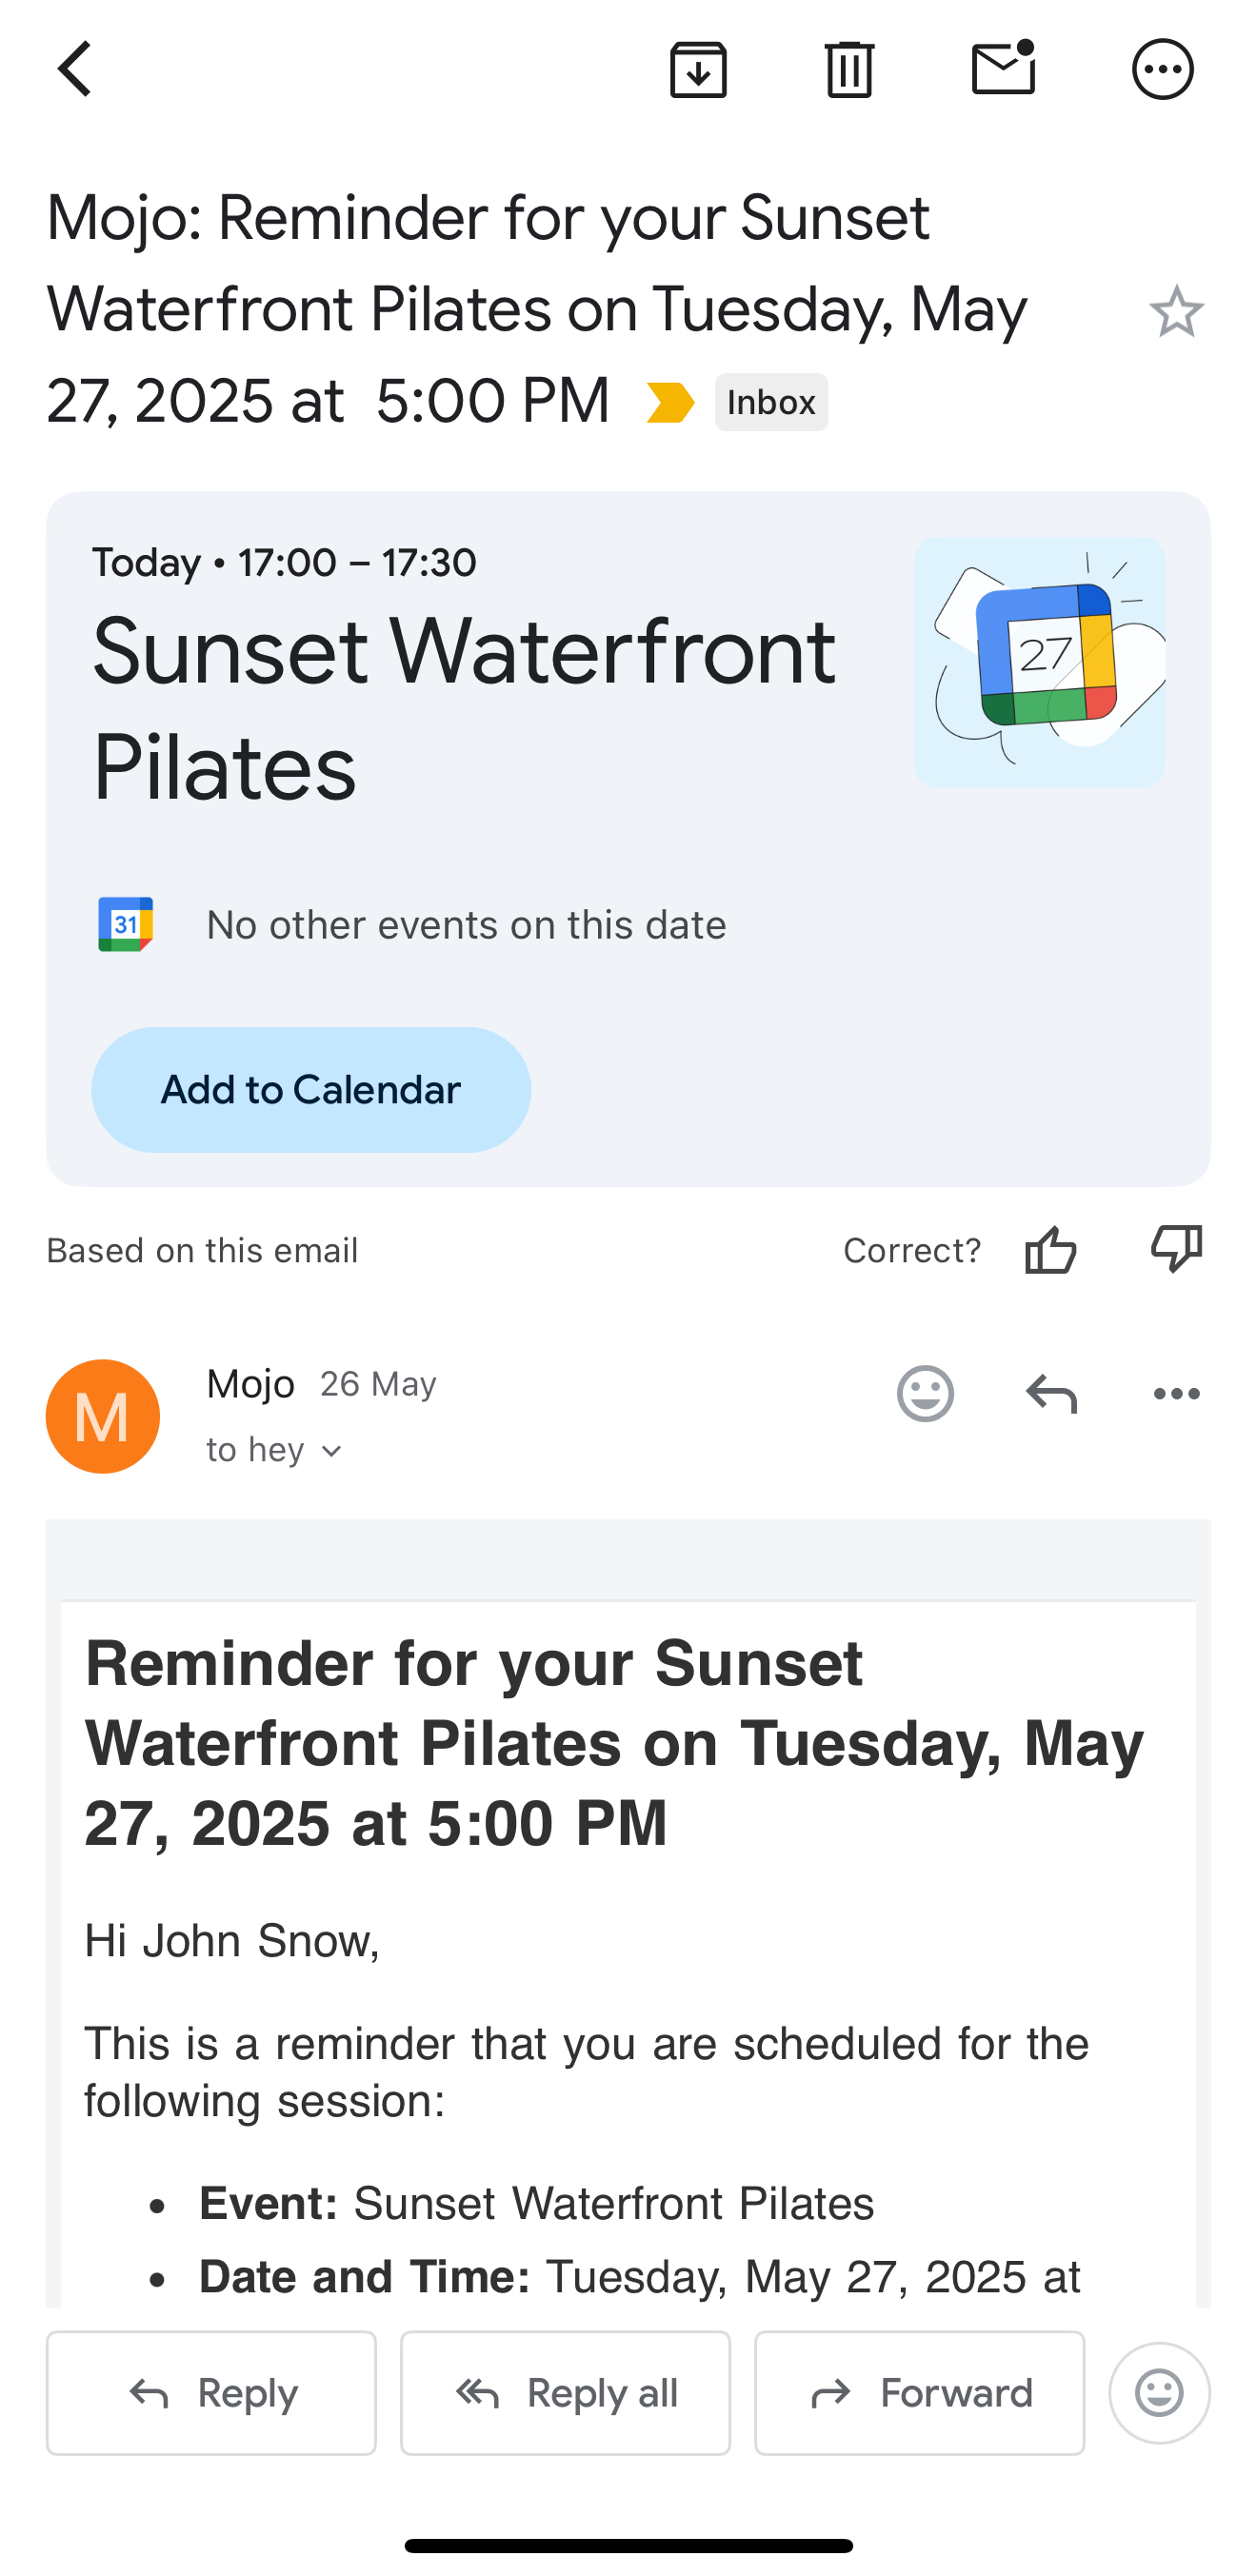
Task: Give thumbs up for correct event
Action: 1050,1250
